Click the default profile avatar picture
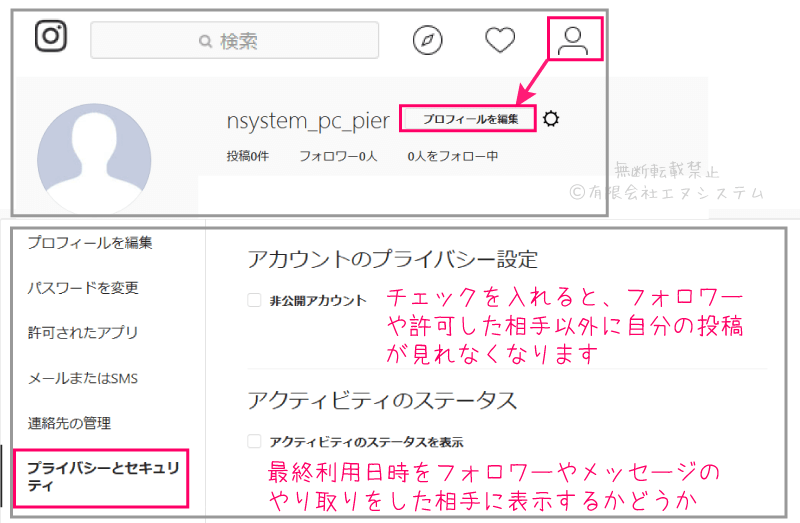Screen dimensions: 800x523 (x=94, y=158)
